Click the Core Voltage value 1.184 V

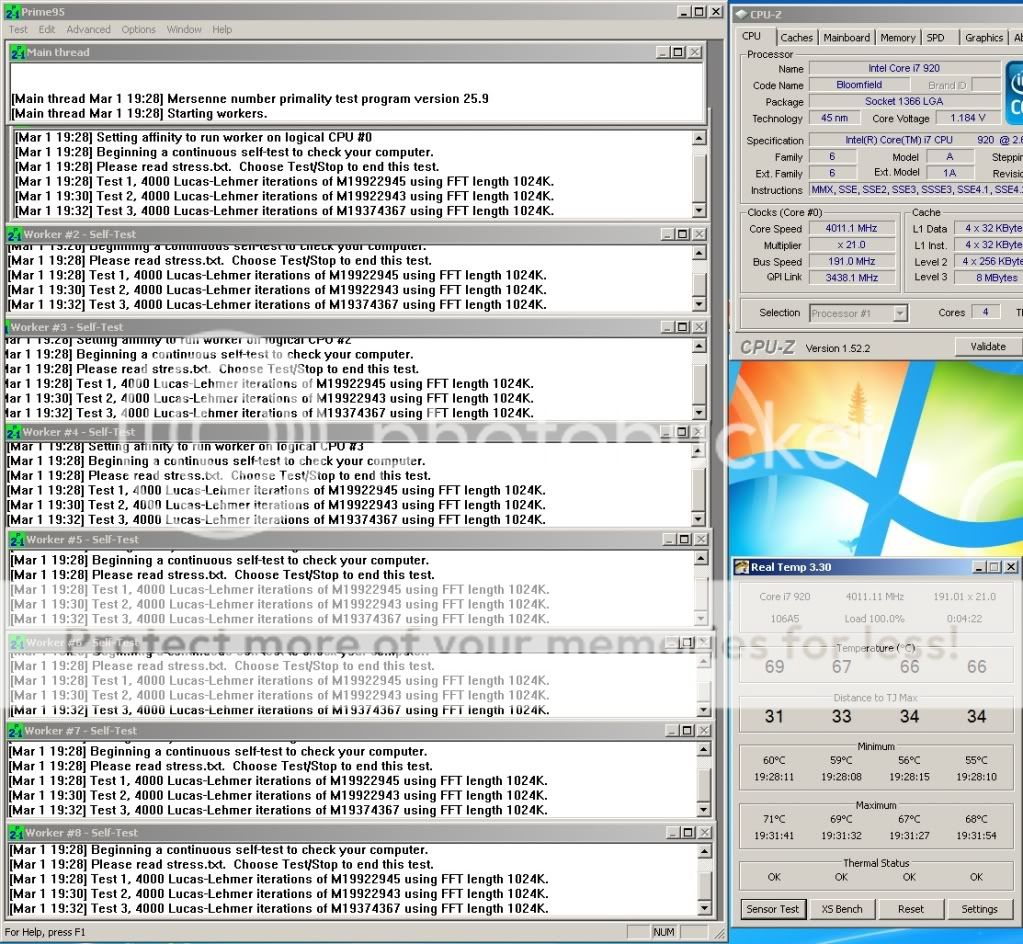967,117
